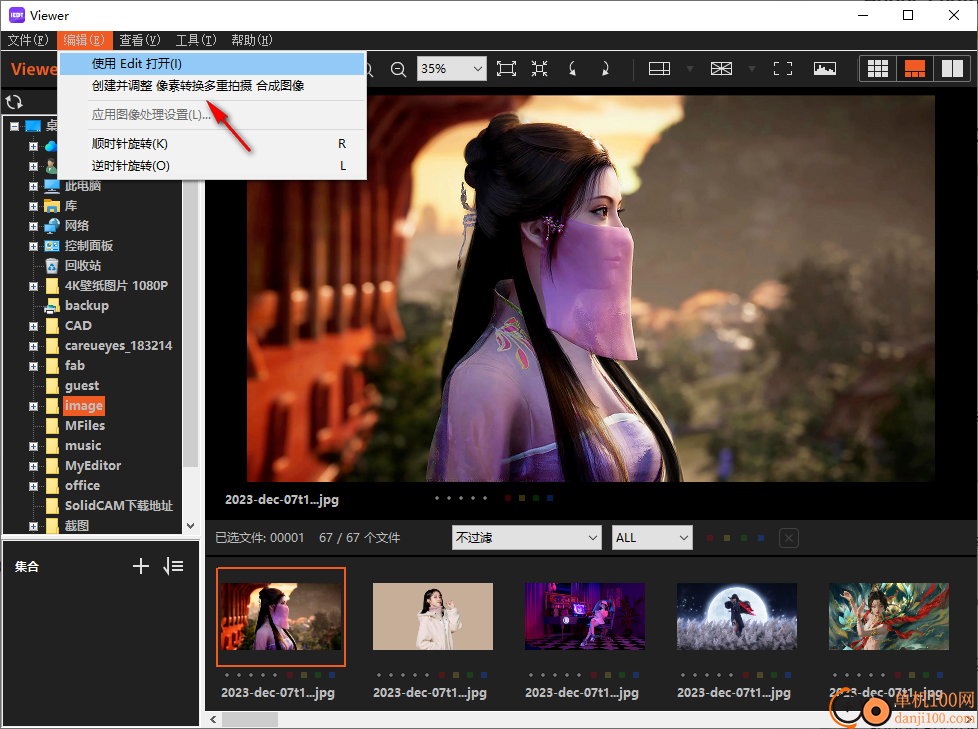This screenshot has width=978, height=729.
Task: Select the 网络 tree item
Action: coord(77,226)
